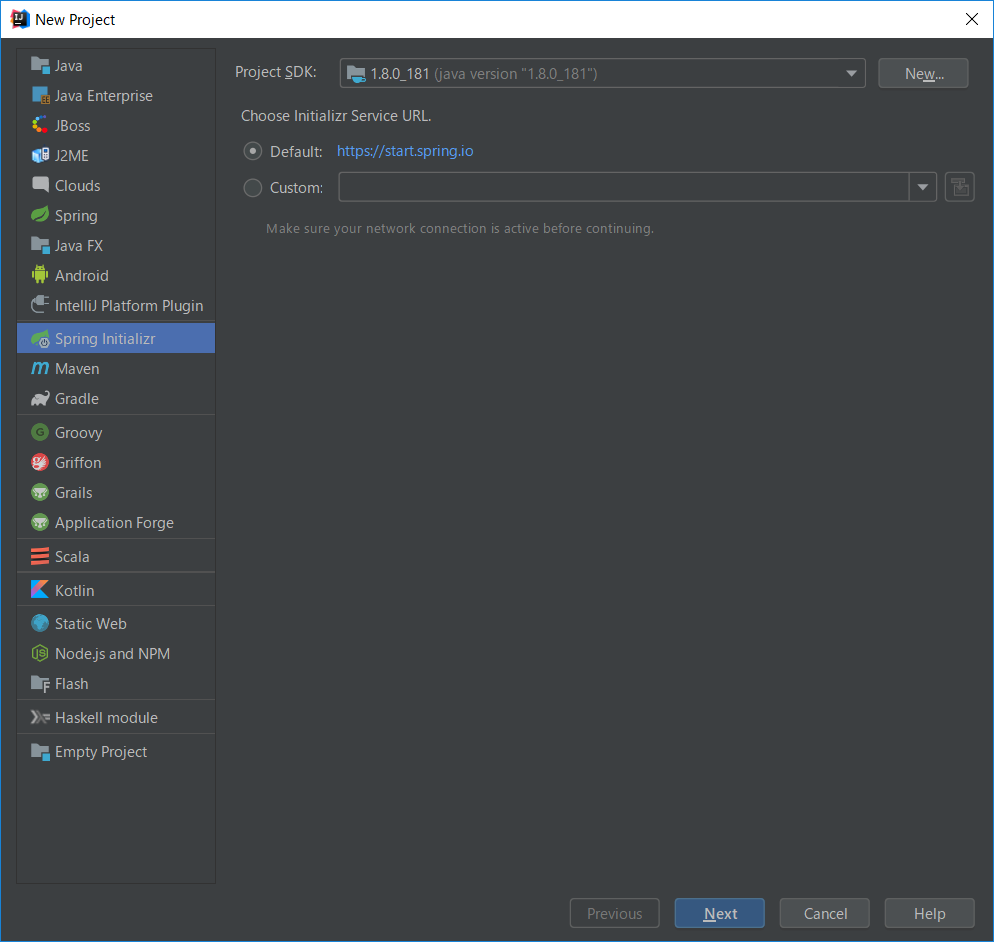Select the Clouds label in list
Image resolution: width=994 pixels, height=942 pixels.
(77, 186)
